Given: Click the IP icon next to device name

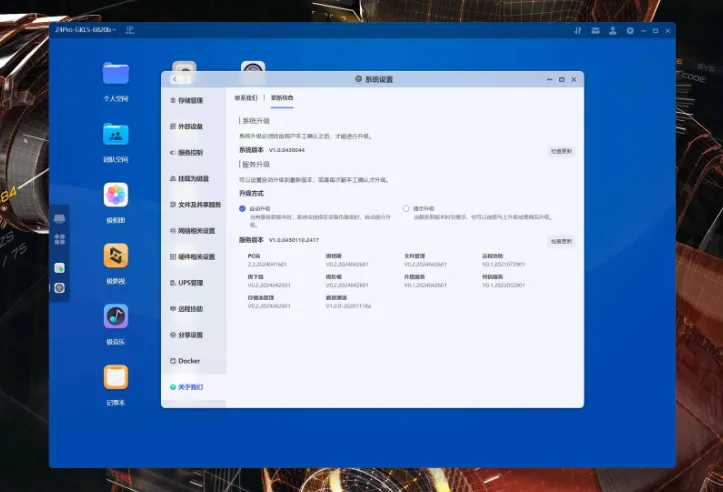Looking at the screenshot, I should [130, 30].
